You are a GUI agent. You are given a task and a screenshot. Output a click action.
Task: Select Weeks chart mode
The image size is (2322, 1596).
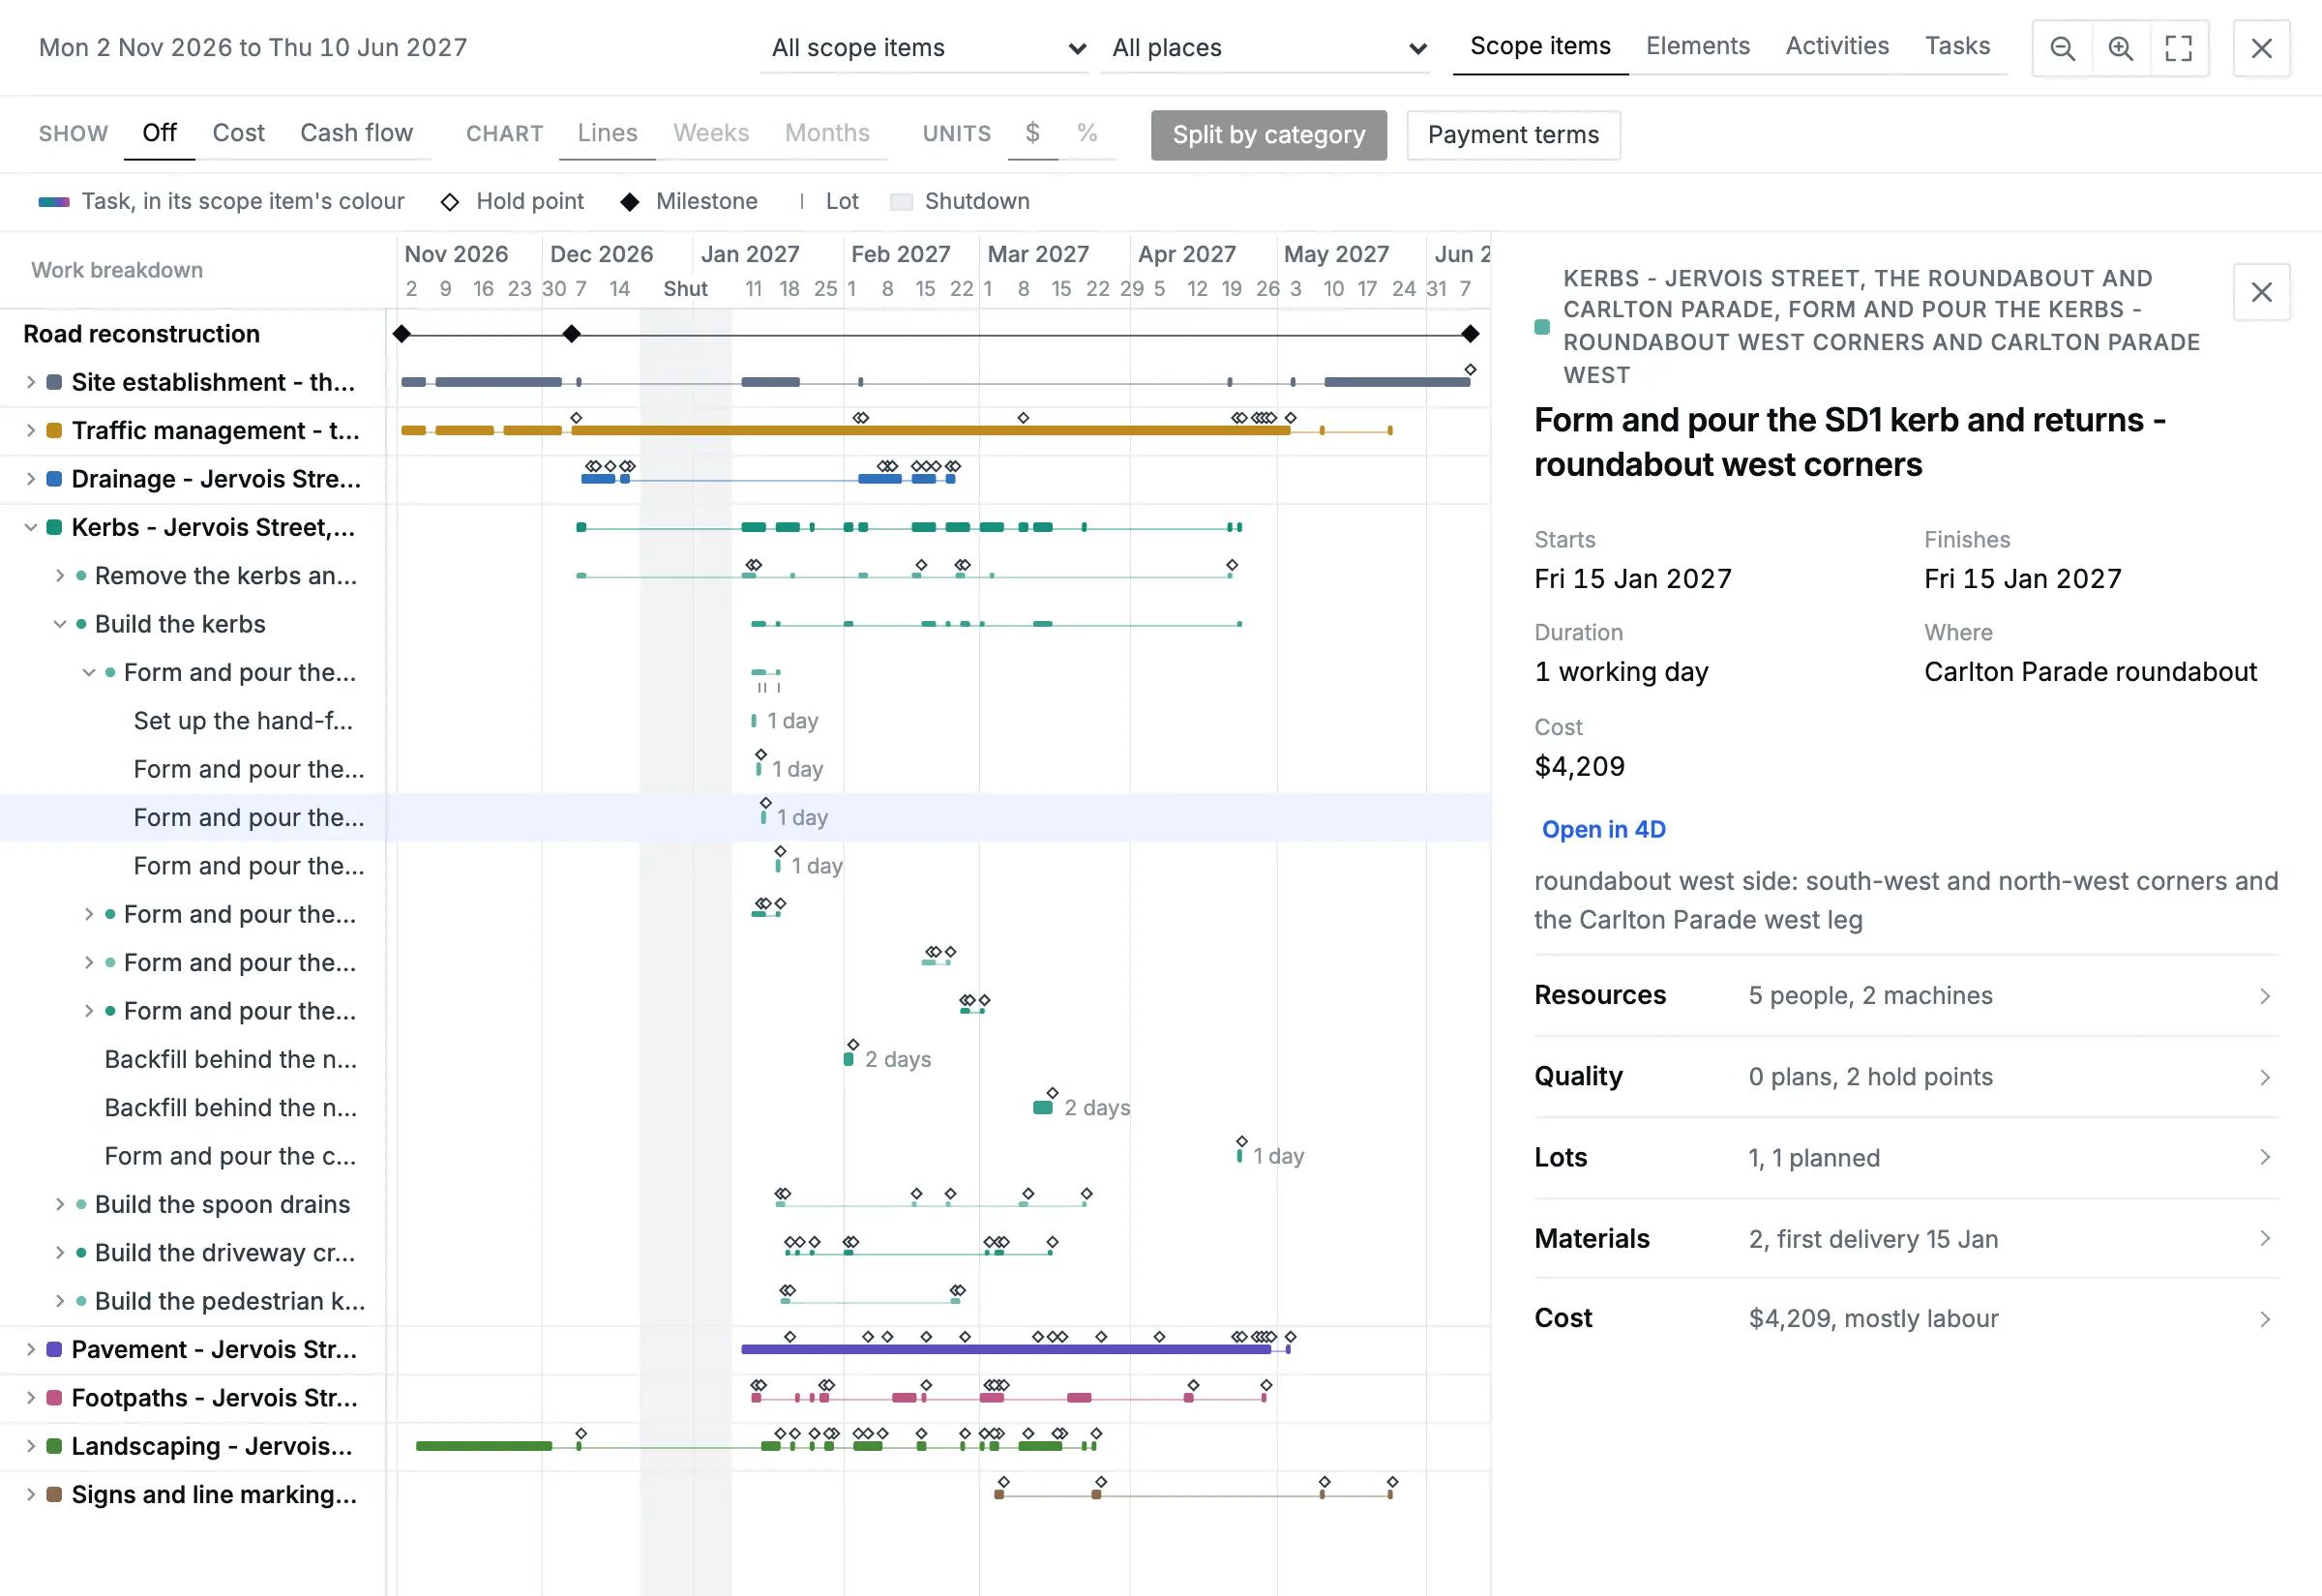coord(711,133)
